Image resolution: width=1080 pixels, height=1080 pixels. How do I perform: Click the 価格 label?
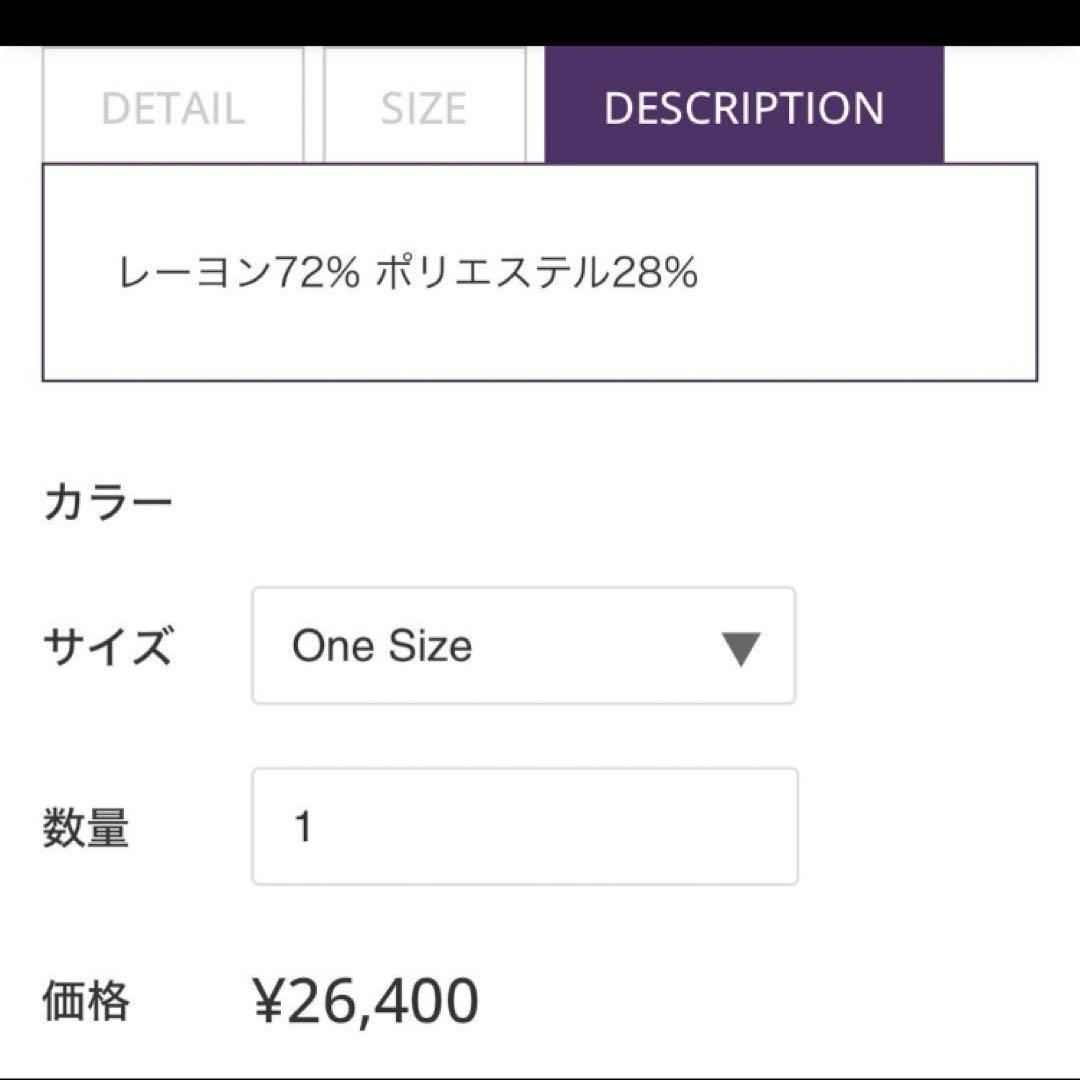tap(86, 1001)
